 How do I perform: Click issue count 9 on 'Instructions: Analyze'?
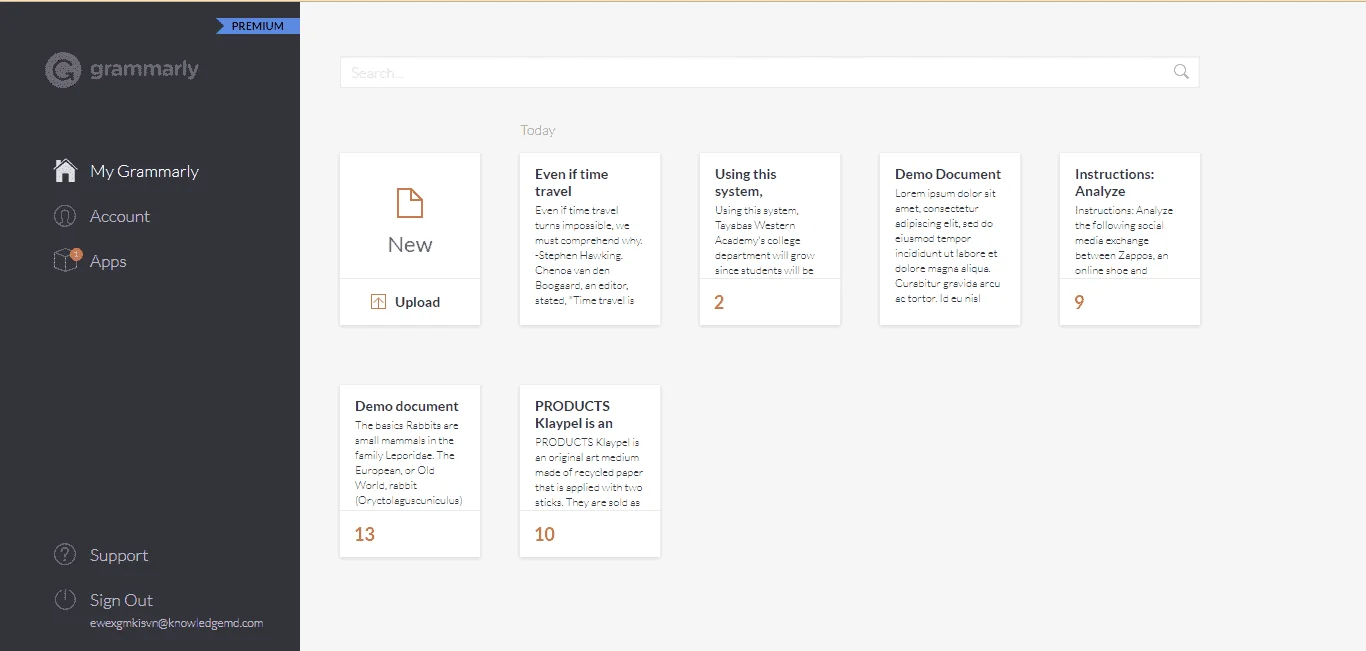1079,302
